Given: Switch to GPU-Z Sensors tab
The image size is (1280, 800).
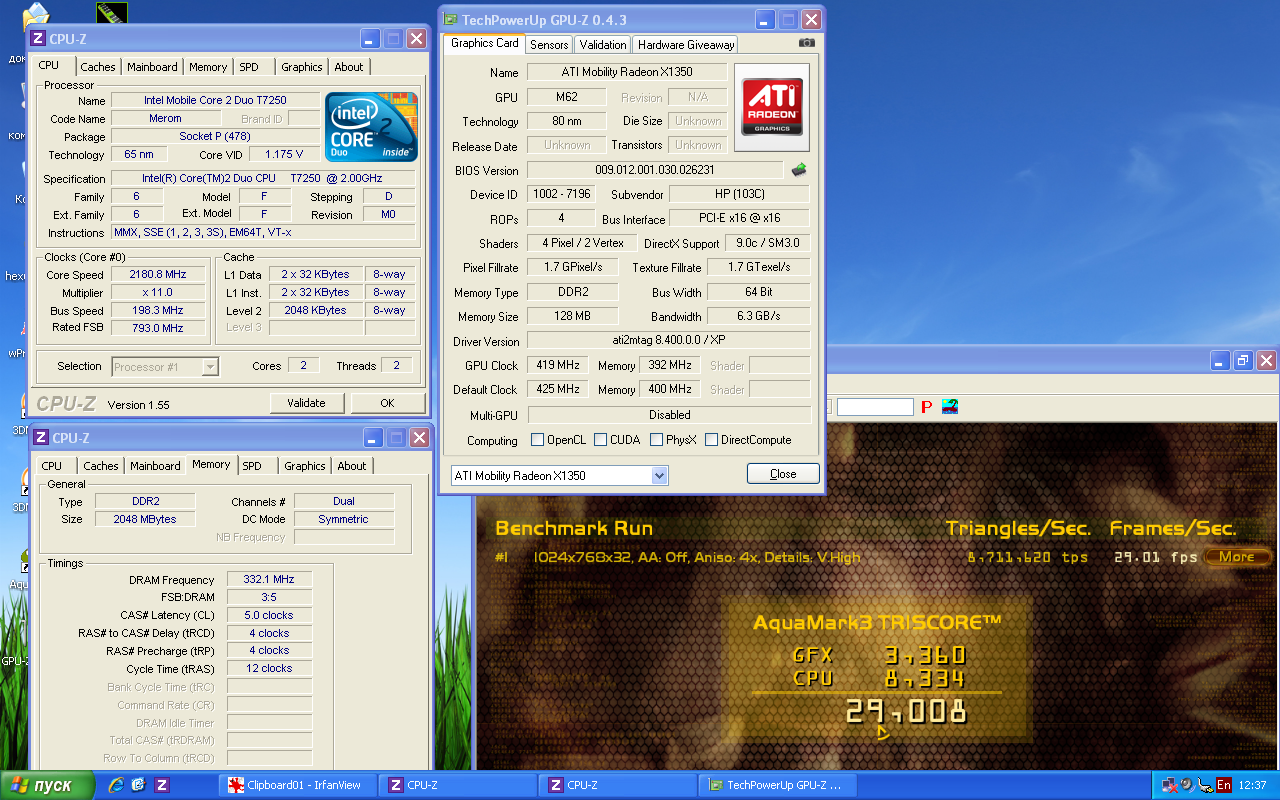Looking at the screenshot, I should coord(549,45).
